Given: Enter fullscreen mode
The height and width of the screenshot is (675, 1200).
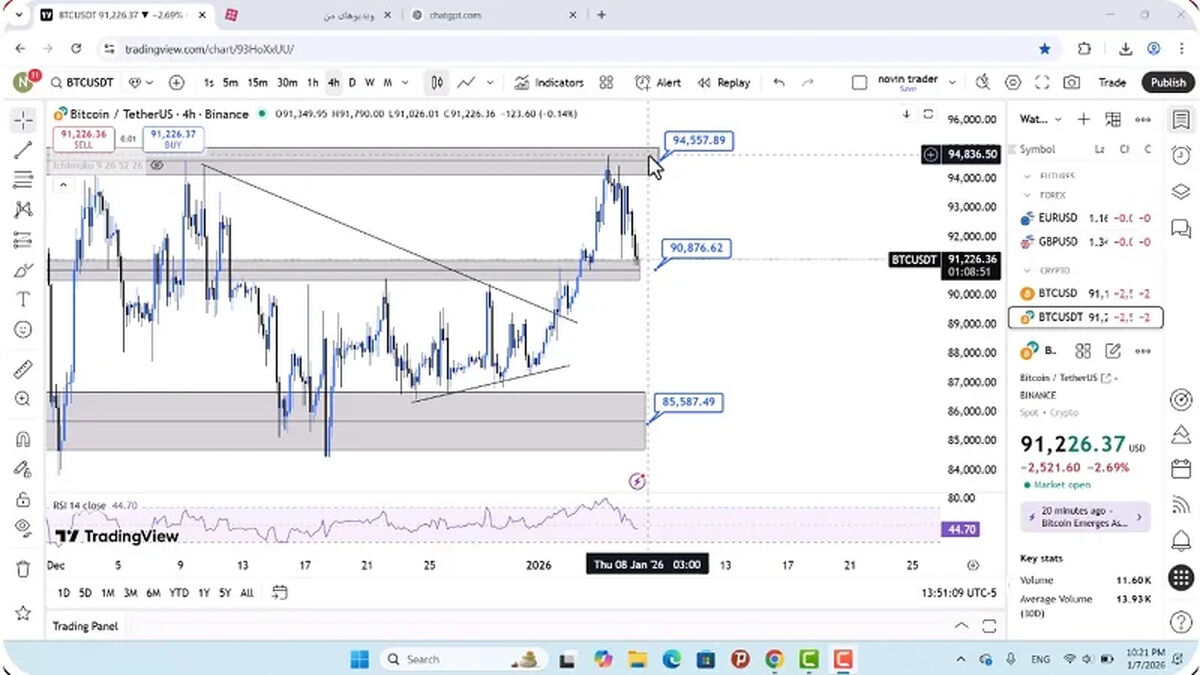Looking at the screenshot, I should coord(1042,83).
